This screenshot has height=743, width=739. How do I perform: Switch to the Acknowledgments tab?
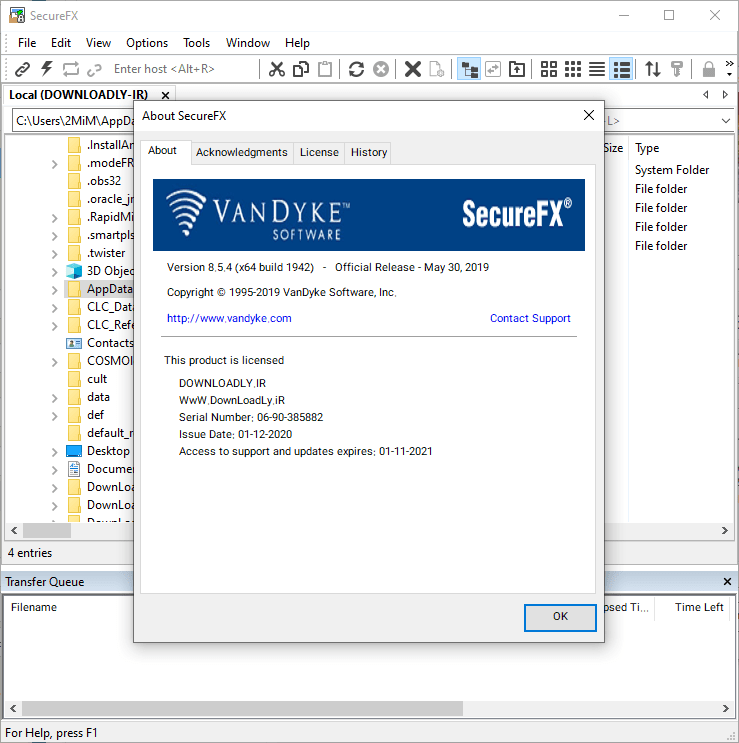pos(241,152)
